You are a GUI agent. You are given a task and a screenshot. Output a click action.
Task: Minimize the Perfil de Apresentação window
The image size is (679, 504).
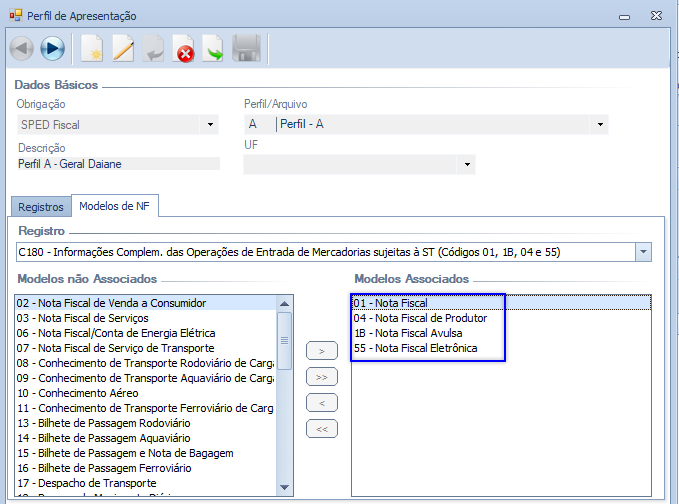624,17
